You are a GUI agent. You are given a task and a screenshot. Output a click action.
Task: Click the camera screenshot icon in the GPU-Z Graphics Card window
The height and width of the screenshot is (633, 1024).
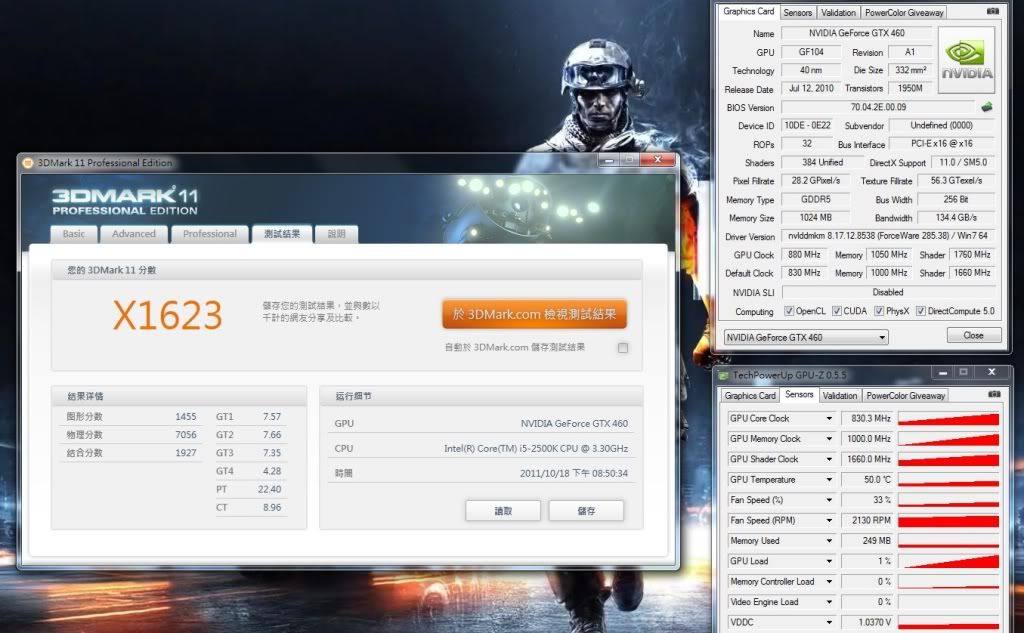coord(993,11)
